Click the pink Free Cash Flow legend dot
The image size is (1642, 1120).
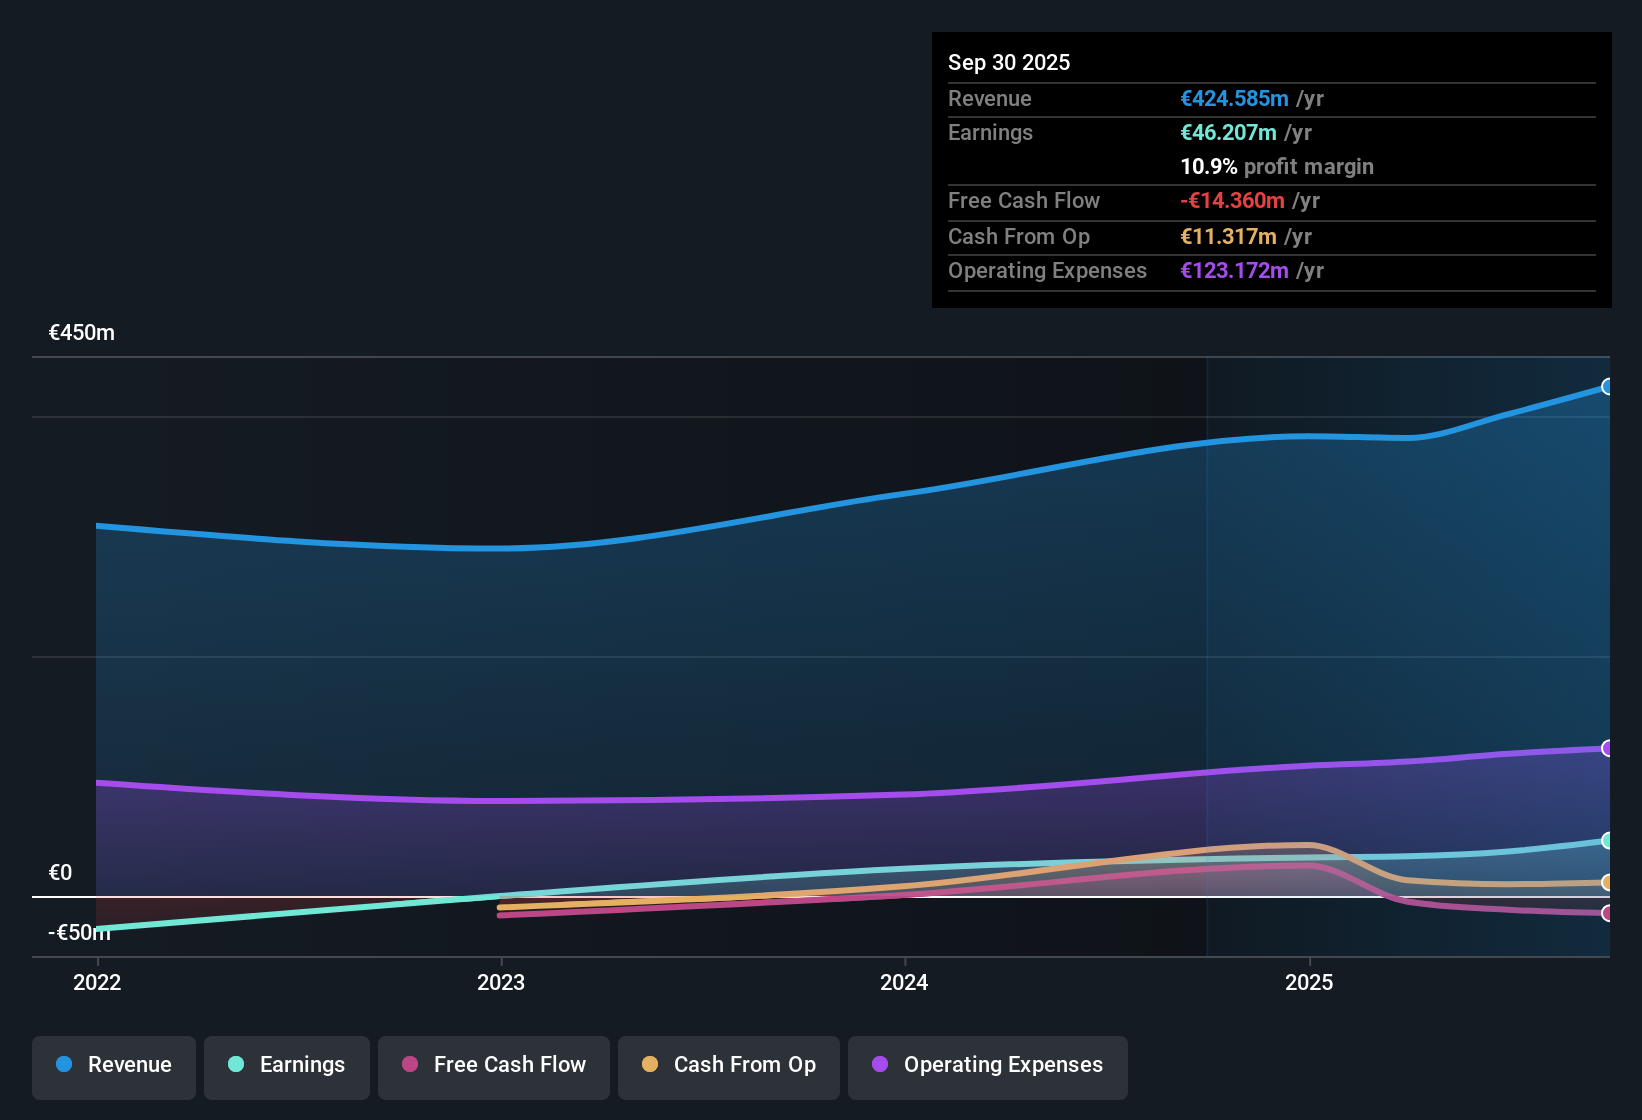[x=410, y=1065]
